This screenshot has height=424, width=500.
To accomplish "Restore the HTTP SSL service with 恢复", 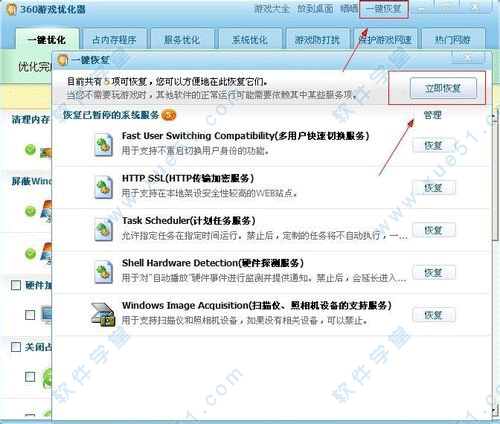I will click(x=434, y=188).
